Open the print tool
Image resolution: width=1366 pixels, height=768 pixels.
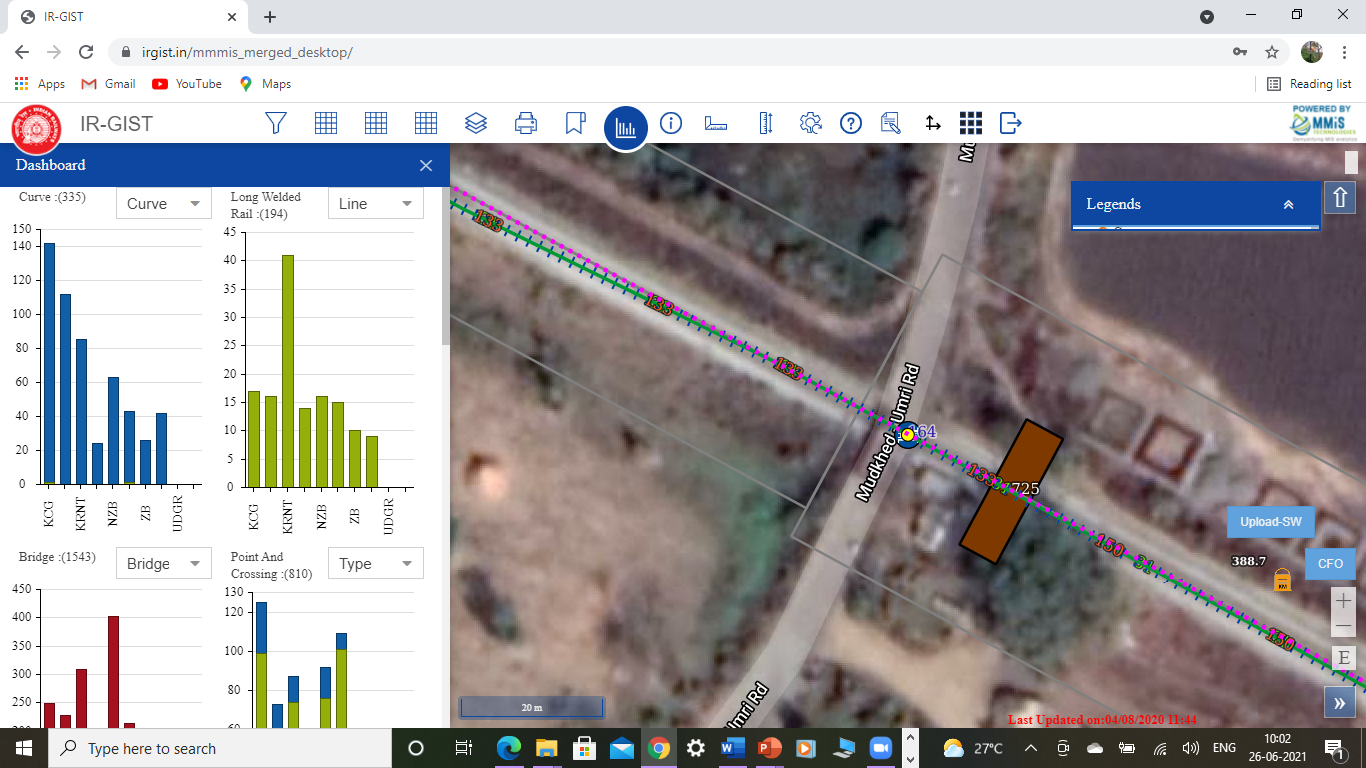[x=526, y=123]
